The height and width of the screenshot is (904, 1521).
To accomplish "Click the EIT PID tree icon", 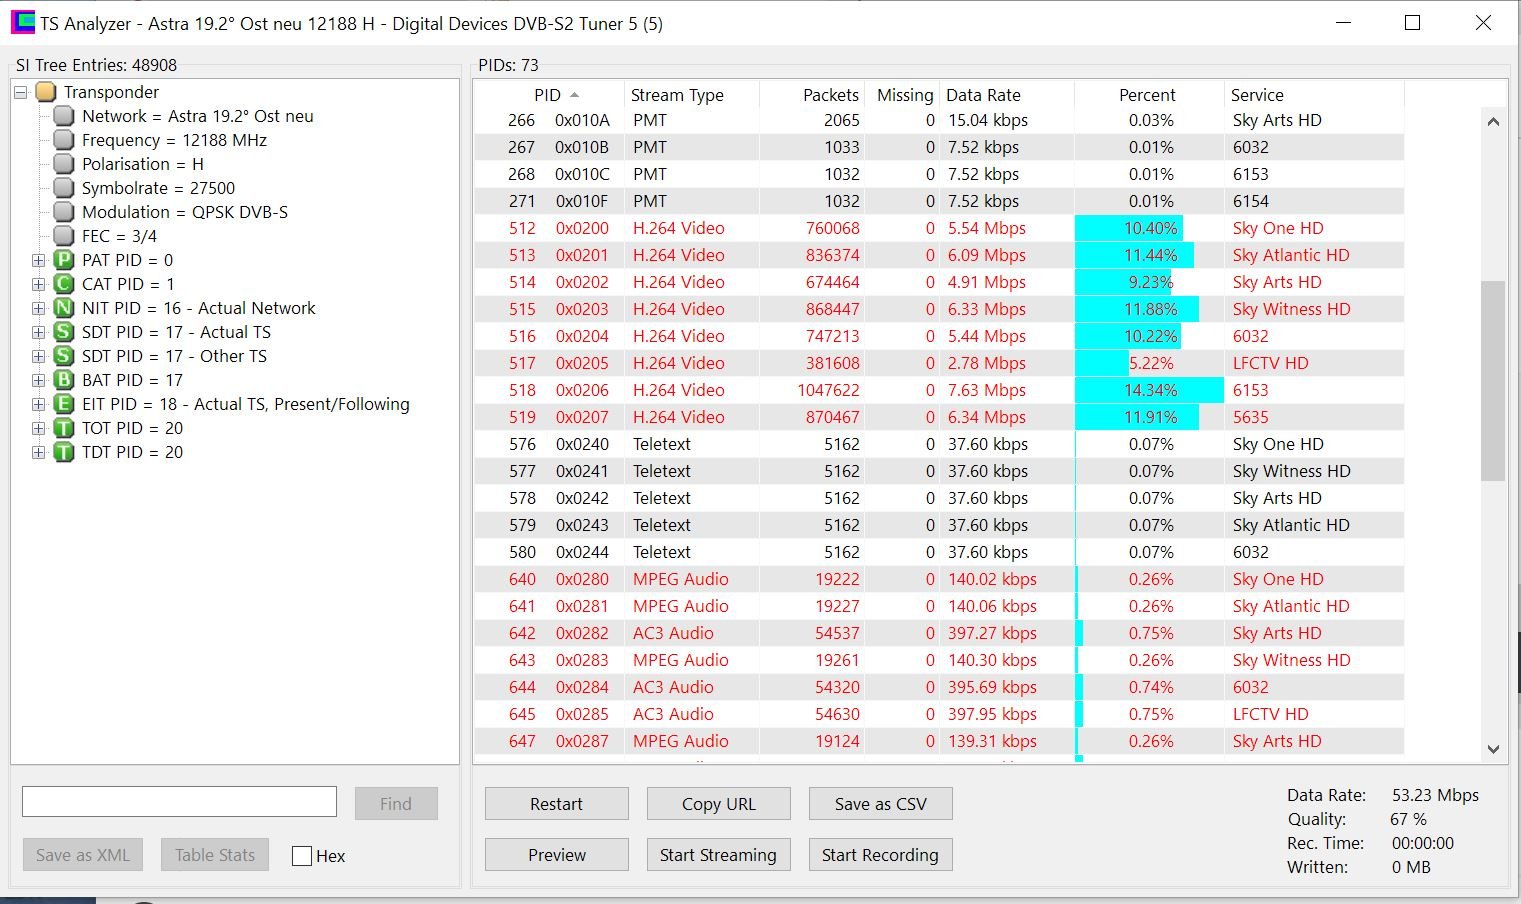I will [64, 404].
